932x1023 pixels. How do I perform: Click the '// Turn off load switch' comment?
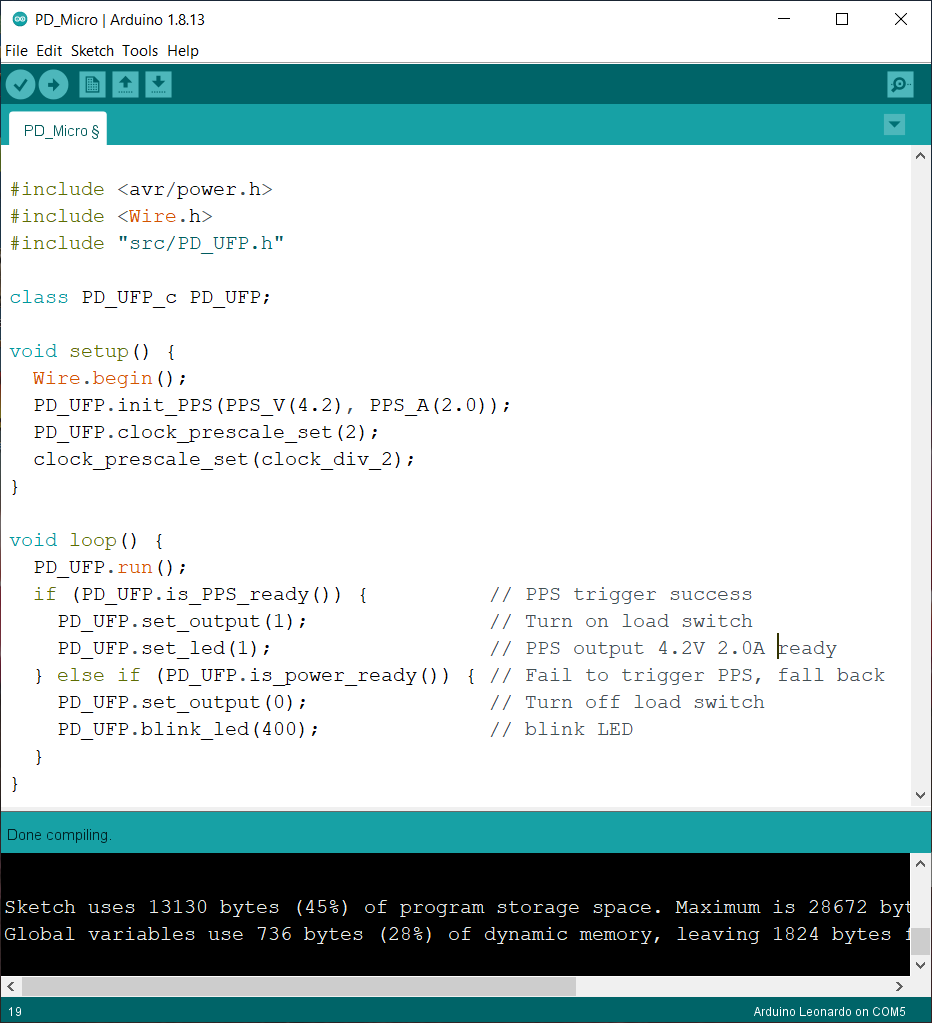(x=627, y=702)
